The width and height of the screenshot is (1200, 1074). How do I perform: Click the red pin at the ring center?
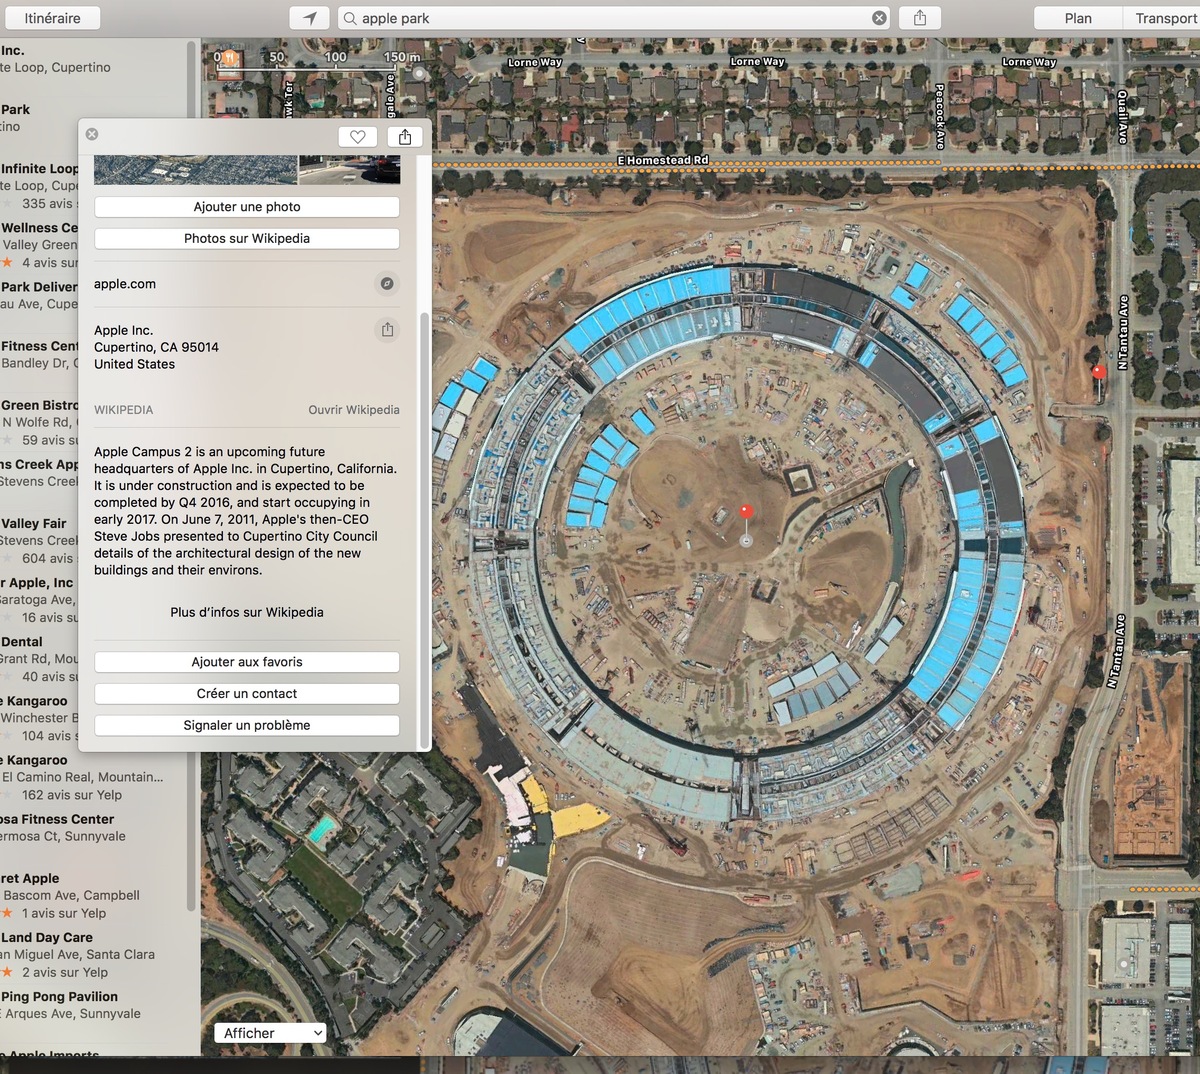click(x=746, y=512)
